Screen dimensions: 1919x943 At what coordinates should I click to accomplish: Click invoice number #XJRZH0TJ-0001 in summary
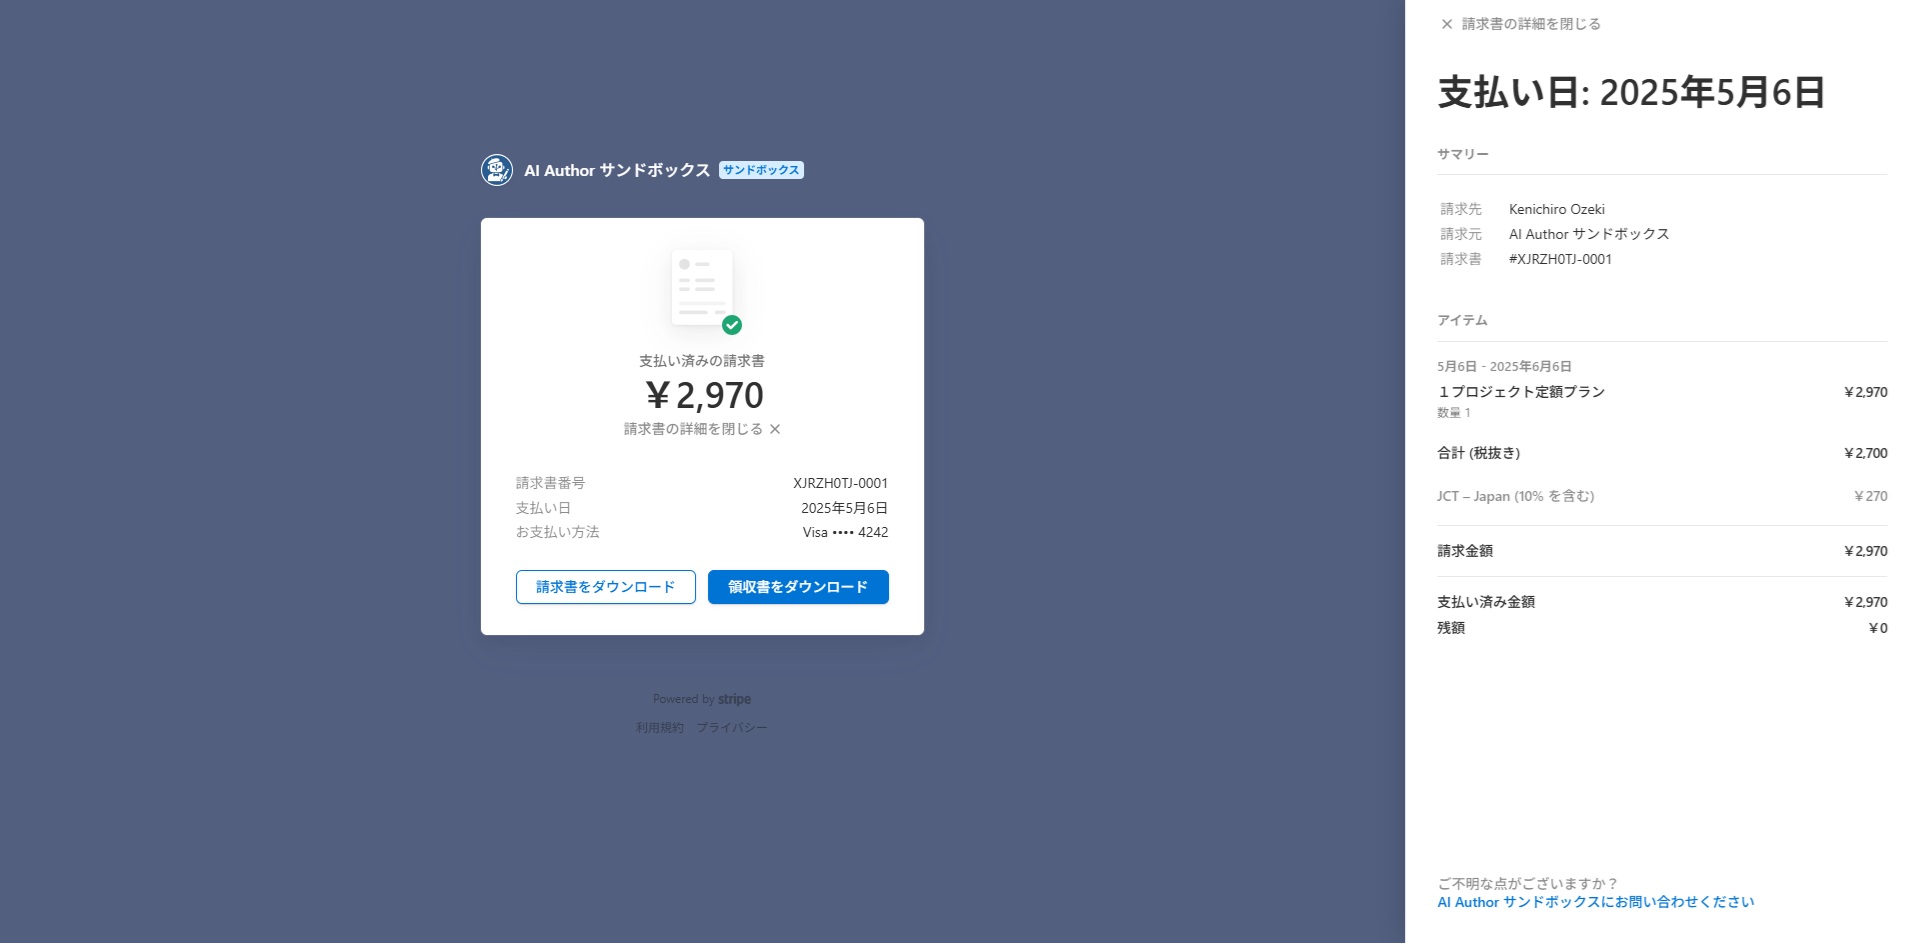pyautogui.click(x=1560, y=259)
